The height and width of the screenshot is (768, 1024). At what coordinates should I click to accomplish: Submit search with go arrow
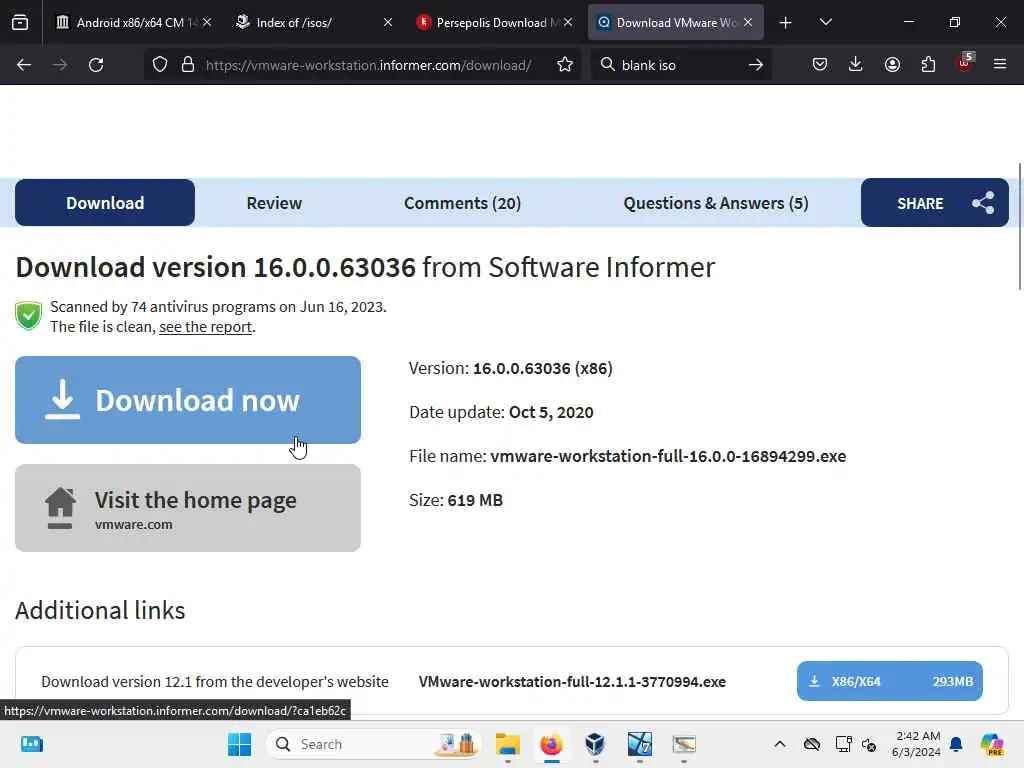pos(756,65)
